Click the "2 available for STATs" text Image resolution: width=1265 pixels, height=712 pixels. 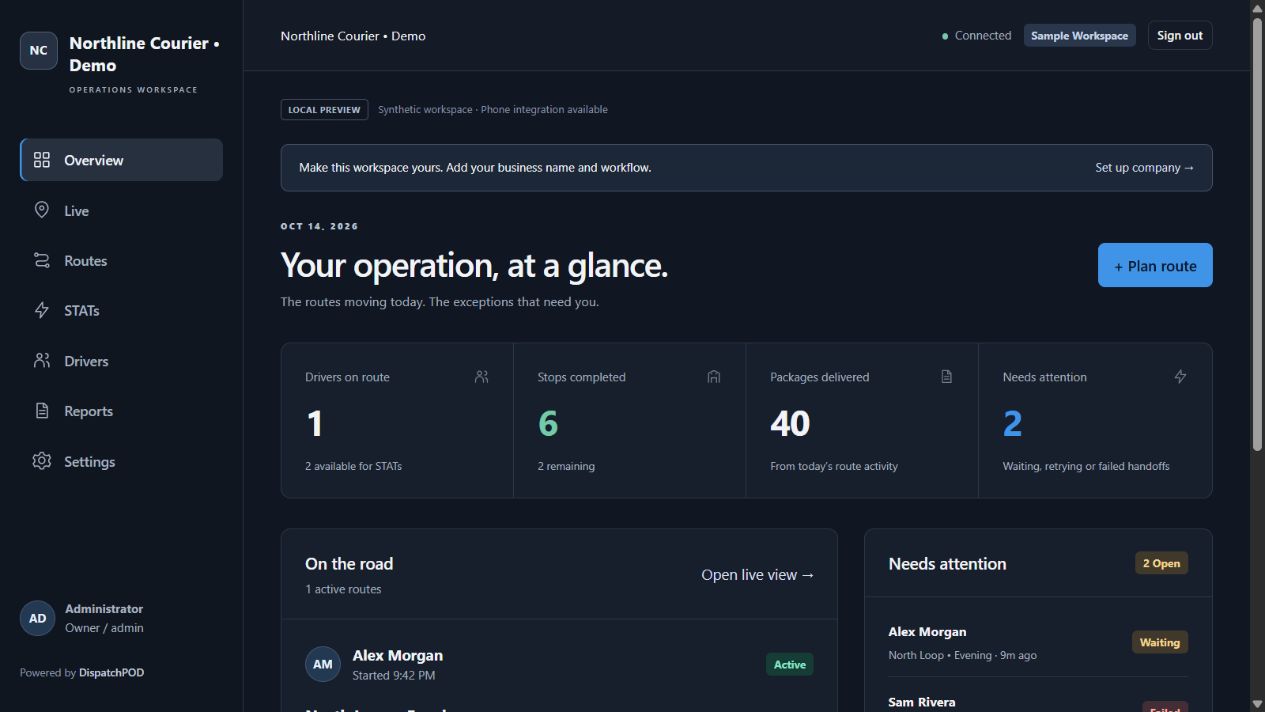coord(353,466)
